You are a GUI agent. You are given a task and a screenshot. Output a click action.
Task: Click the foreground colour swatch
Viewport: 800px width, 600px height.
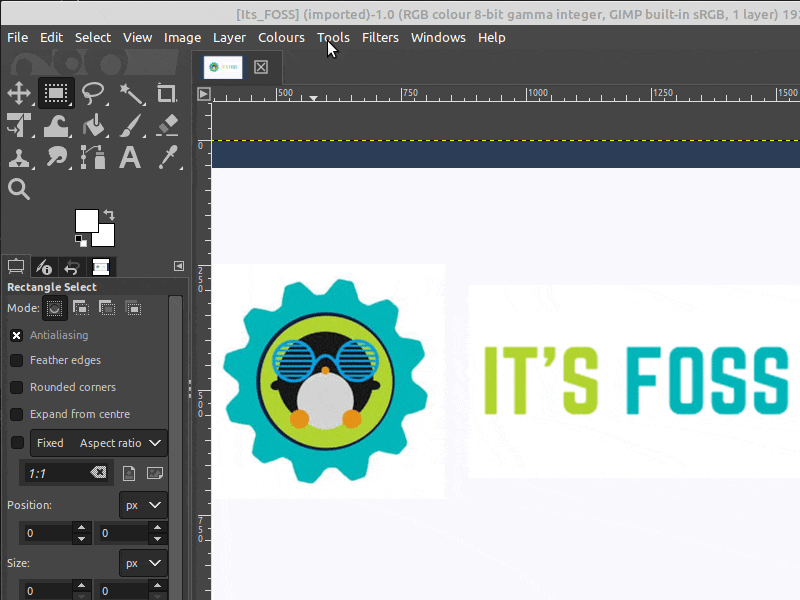coord(86,220)
